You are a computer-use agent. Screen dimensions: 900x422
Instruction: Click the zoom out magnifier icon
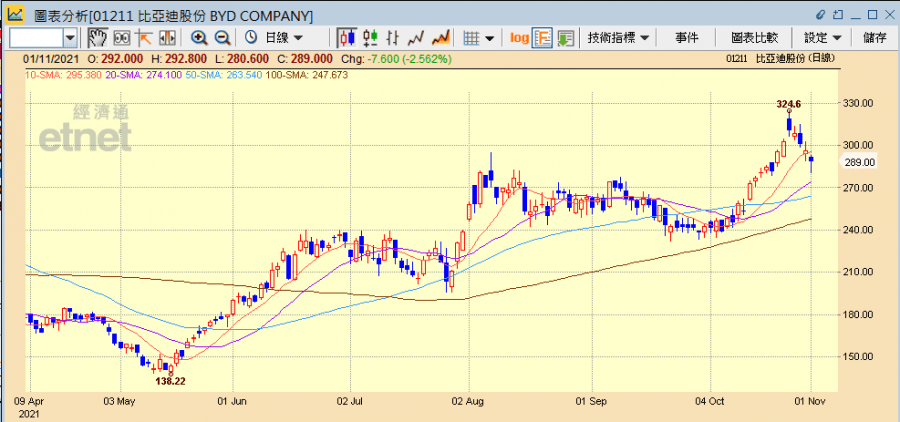222,37
